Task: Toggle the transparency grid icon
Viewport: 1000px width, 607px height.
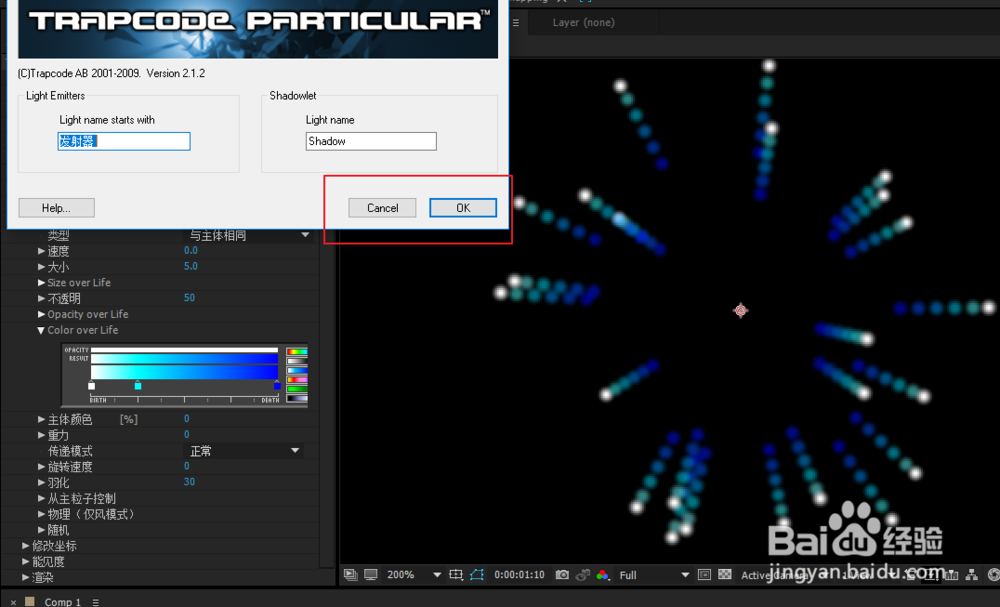Action: click(724, 574)
